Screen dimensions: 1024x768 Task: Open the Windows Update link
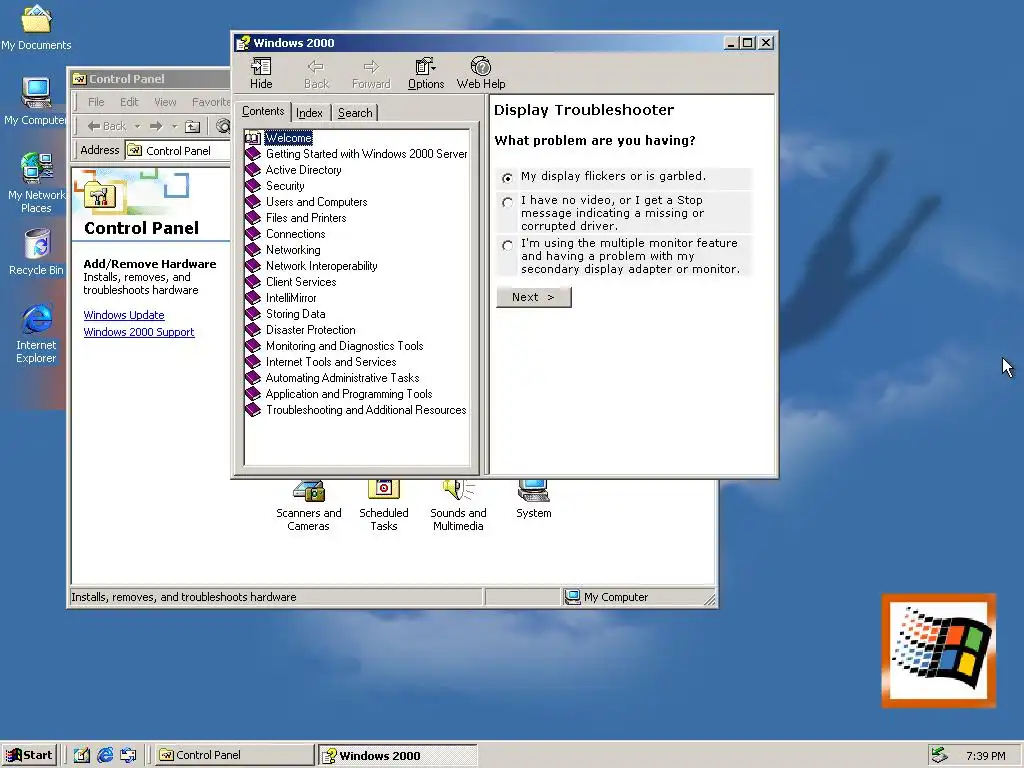click(x=123, y=315)
